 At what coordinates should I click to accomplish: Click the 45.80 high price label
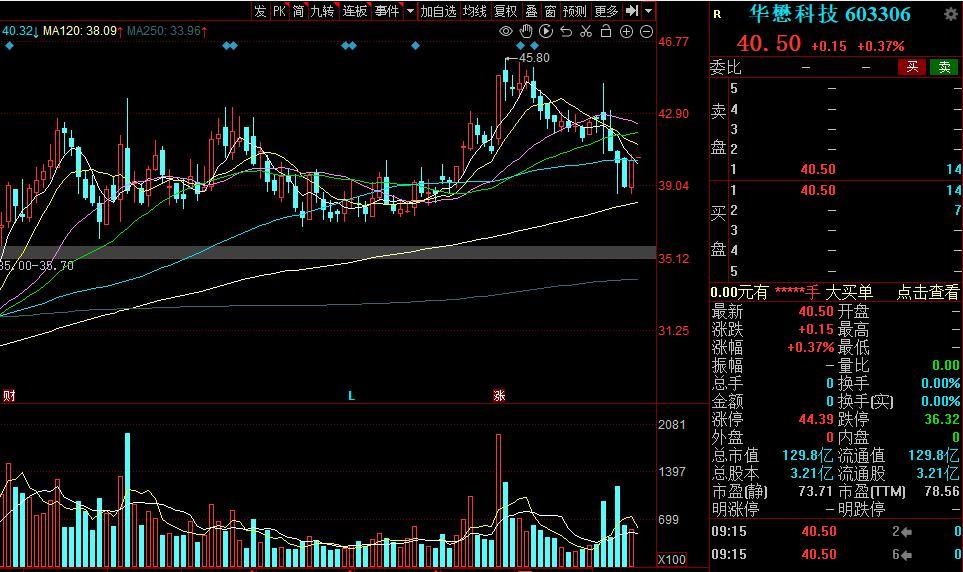[534, 58]
